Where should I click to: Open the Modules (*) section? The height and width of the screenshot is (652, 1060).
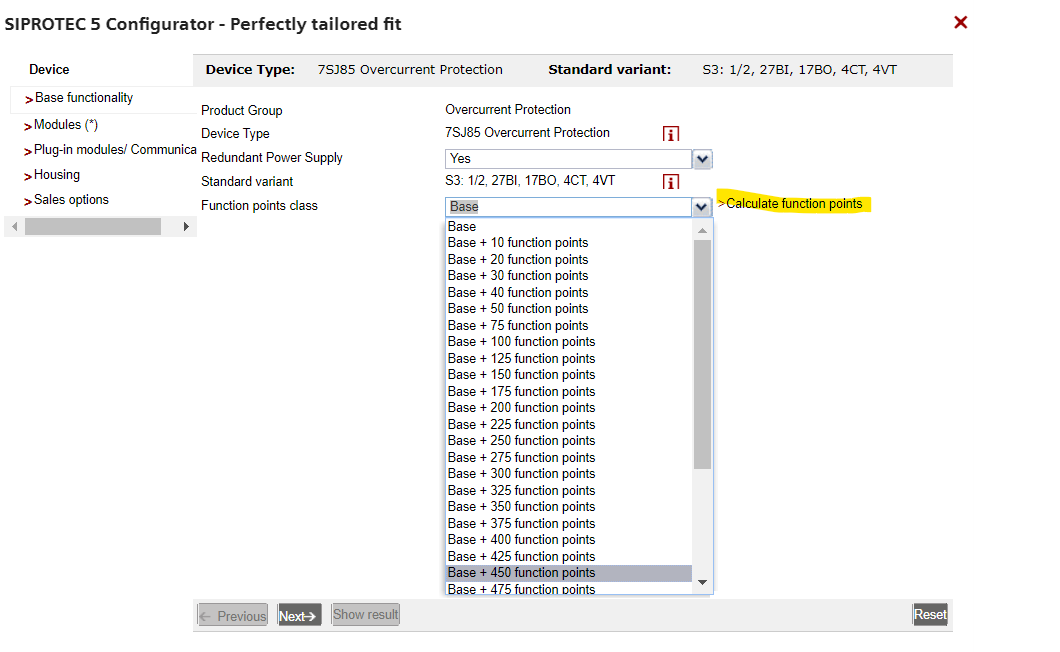coord(66,125)
